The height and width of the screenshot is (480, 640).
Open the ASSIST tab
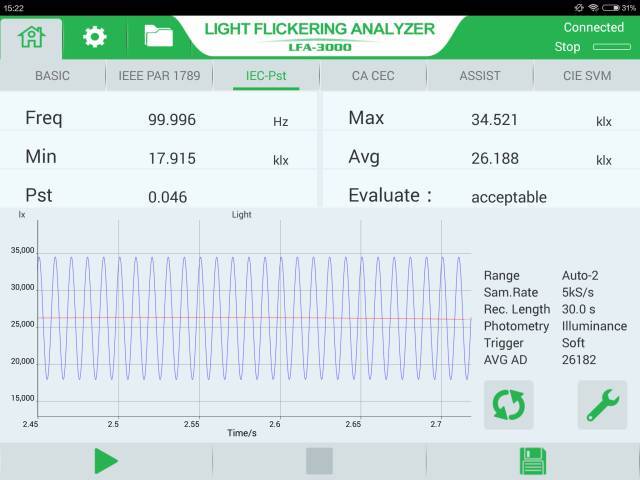point(480,76)
